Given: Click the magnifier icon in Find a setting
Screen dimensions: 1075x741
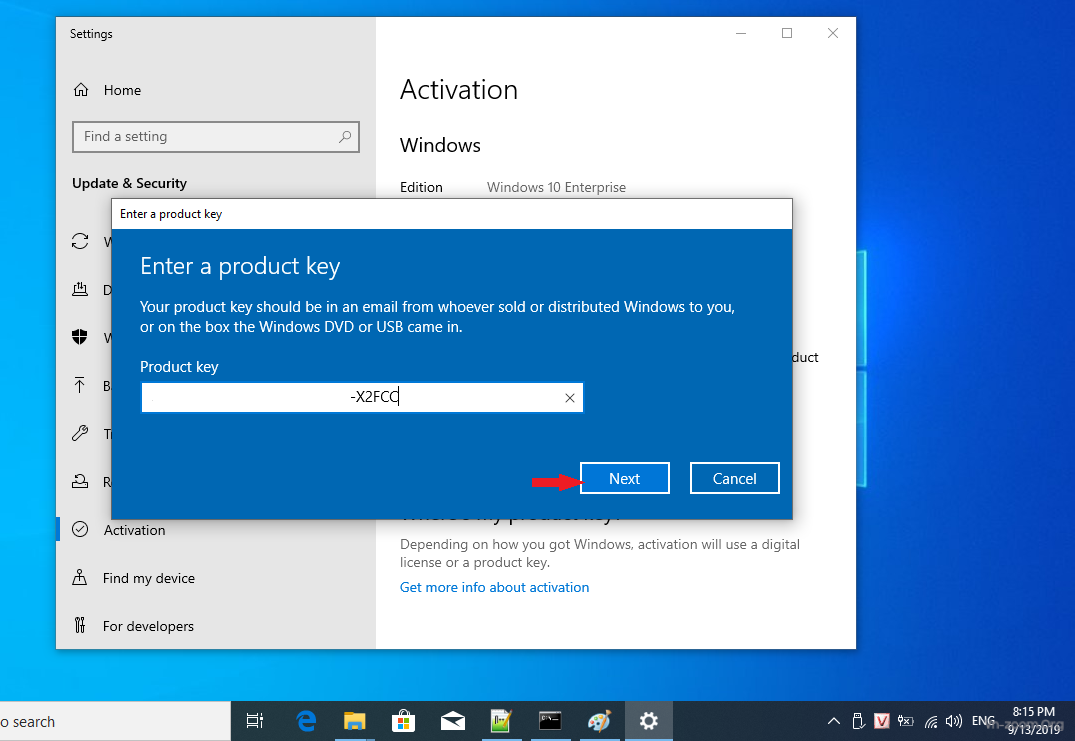Looking at the screenshot, I should click(x=345, y=136).
